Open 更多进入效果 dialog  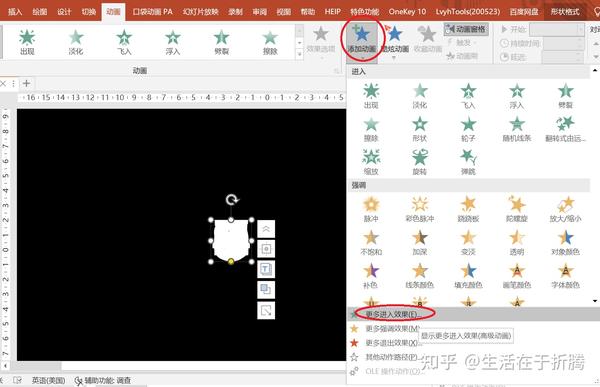(x=390, y=314)
